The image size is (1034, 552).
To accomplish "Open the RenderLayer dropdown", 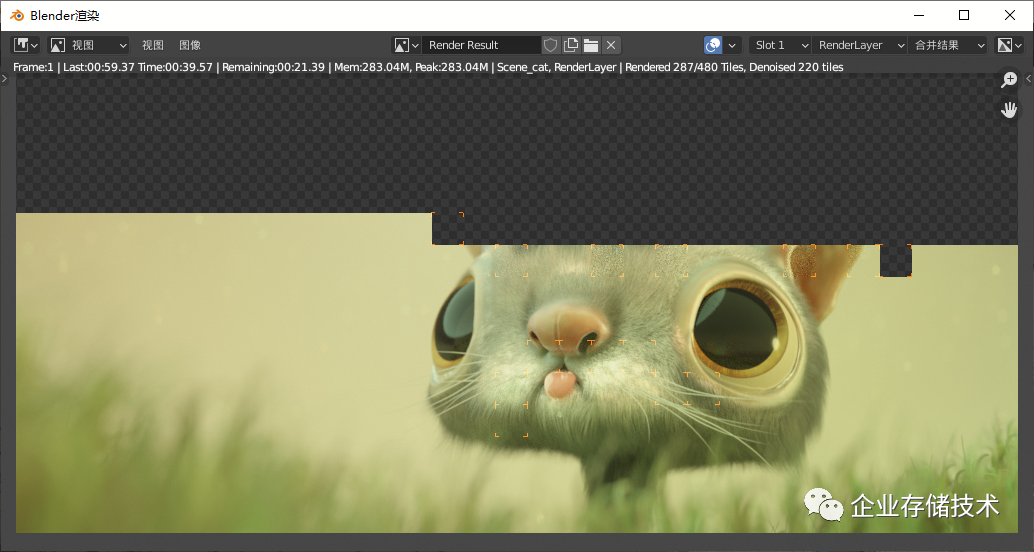I will 860,45.
